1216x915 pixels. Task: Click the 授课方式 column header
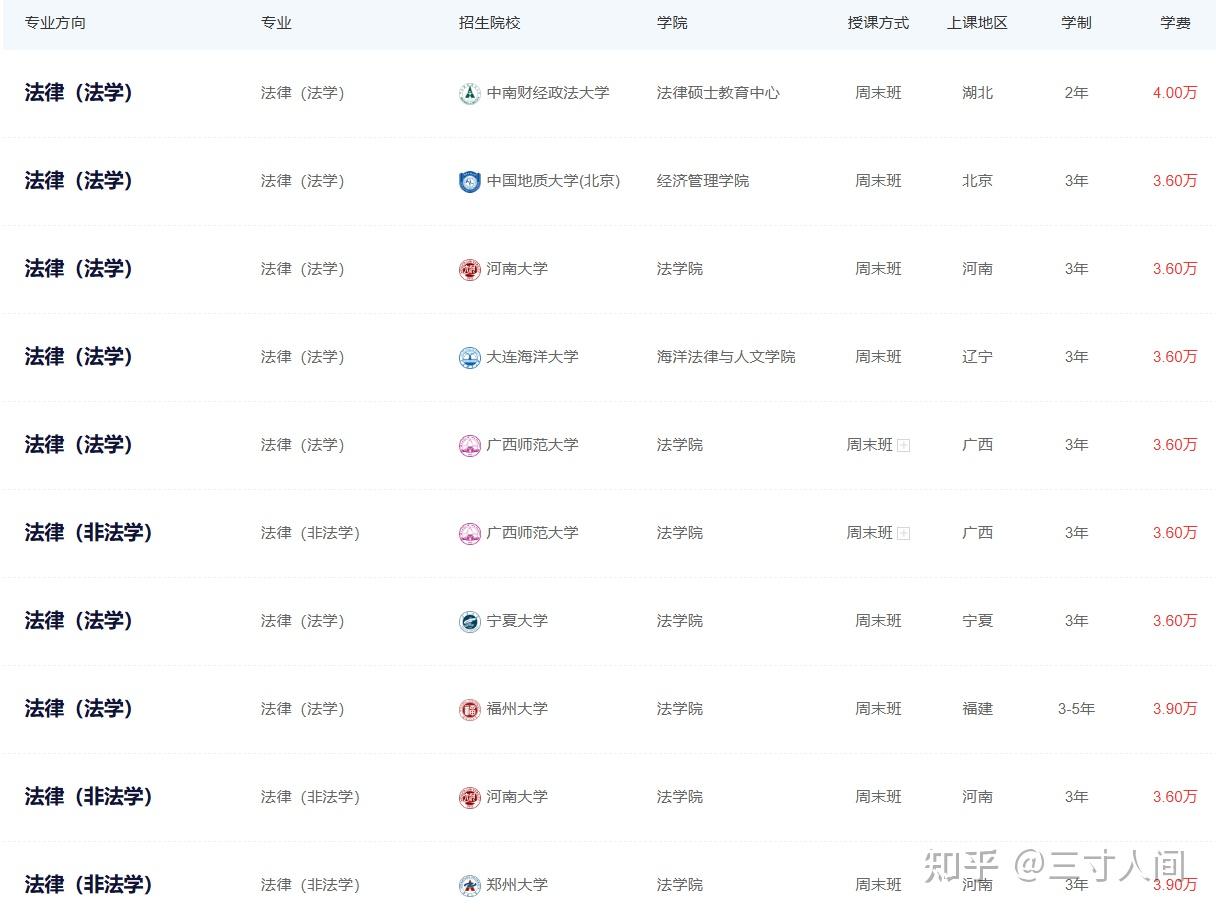coord(878,22)
